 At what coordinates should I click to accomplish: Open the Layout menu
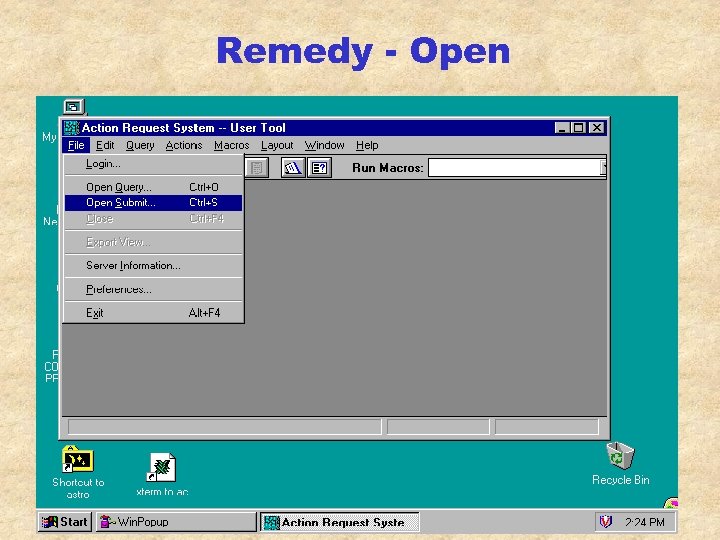point(277,145)
